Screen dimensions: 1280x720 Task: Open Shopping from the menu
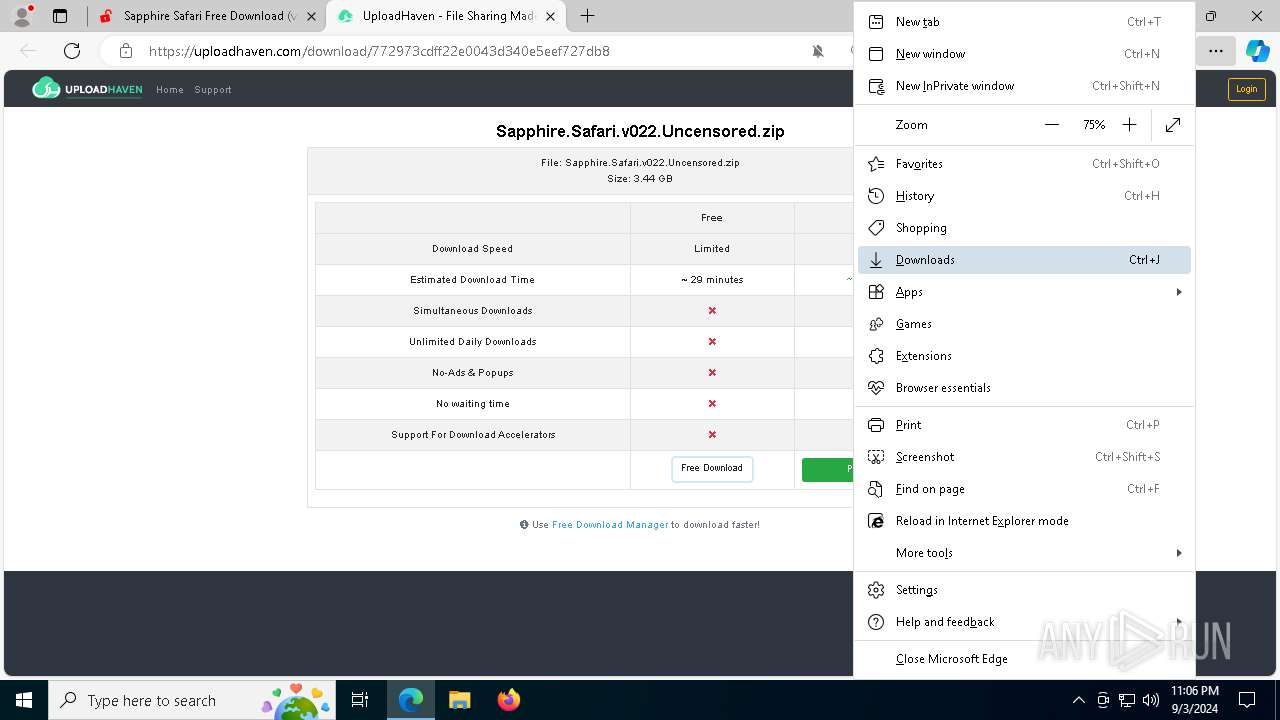pyautogui.click(x=1024, y=228)
